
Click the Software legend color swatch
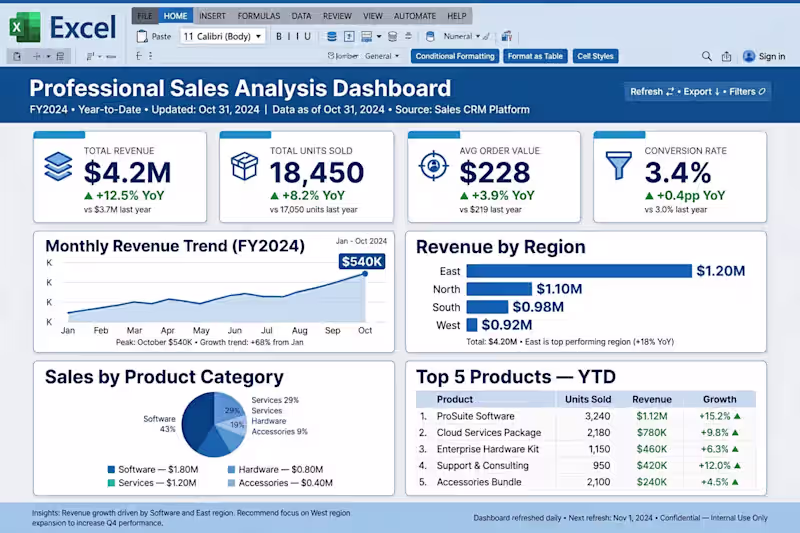coord(111,469)
